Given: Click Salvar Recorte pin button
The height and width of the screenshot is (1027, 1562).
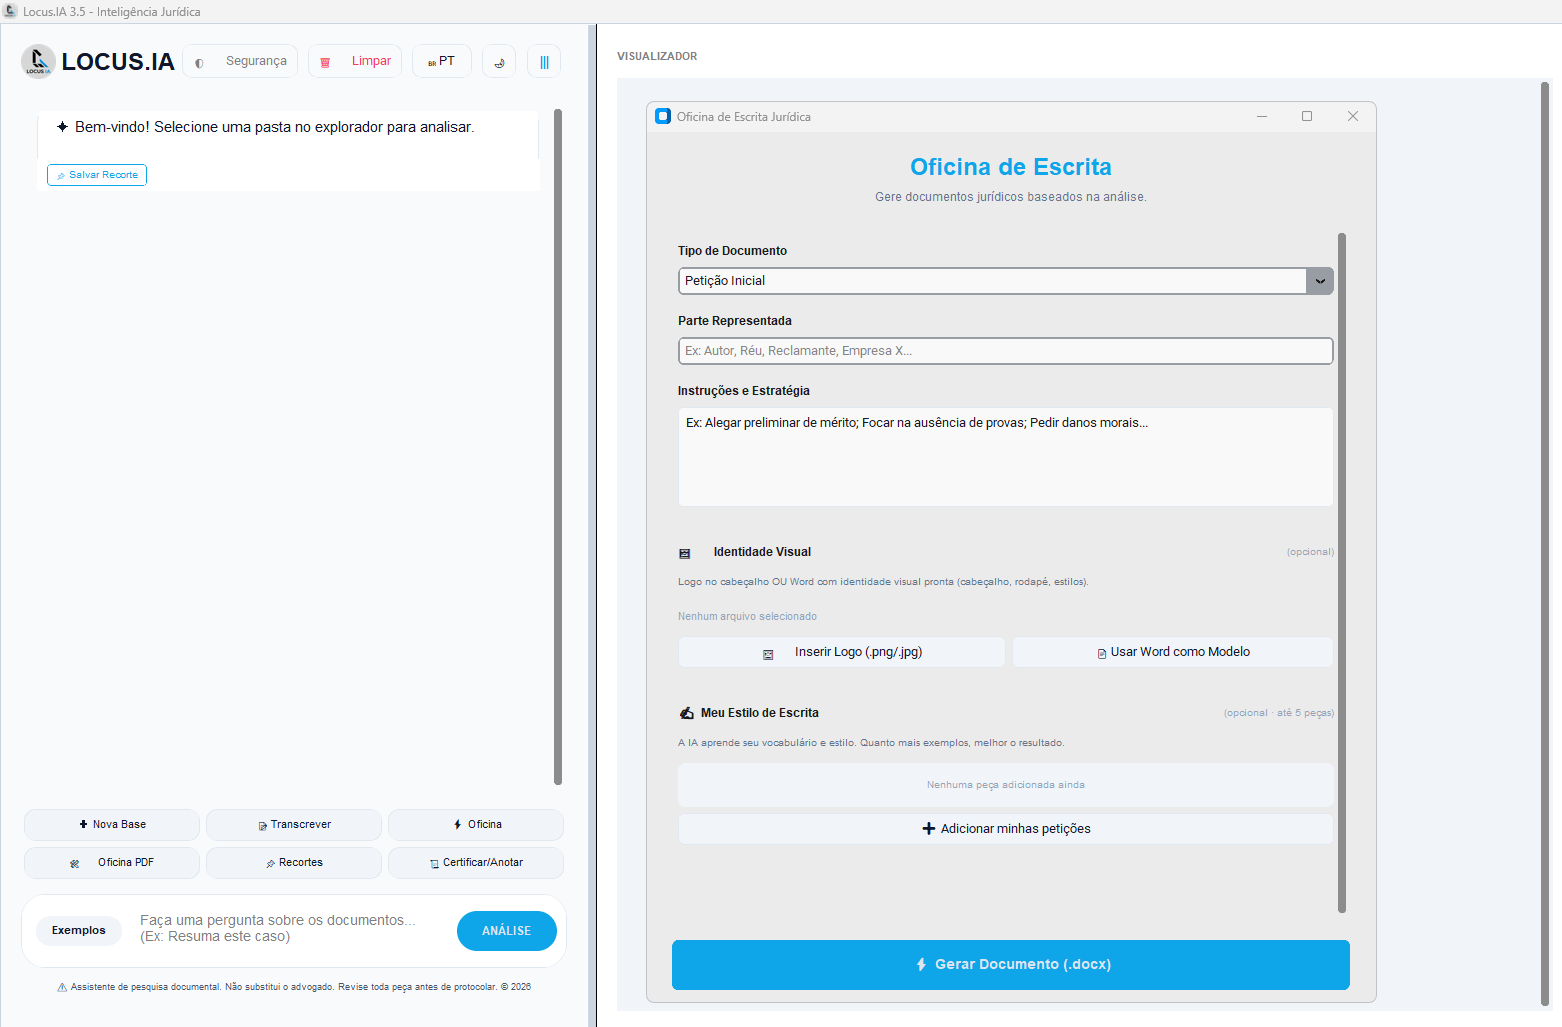Looking at the screenshot, I should coord(97,175).
